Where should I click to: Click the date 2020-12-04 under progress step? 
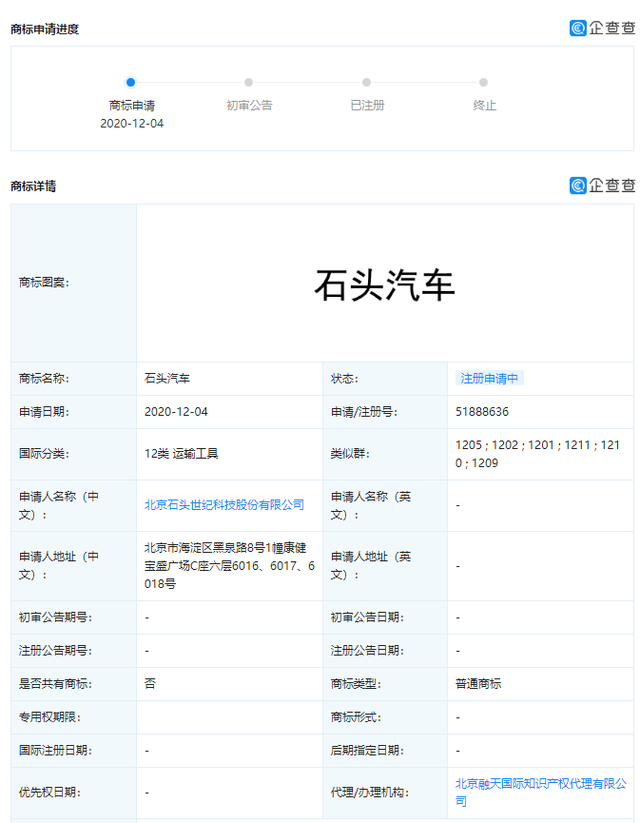(x=132, y=123)
